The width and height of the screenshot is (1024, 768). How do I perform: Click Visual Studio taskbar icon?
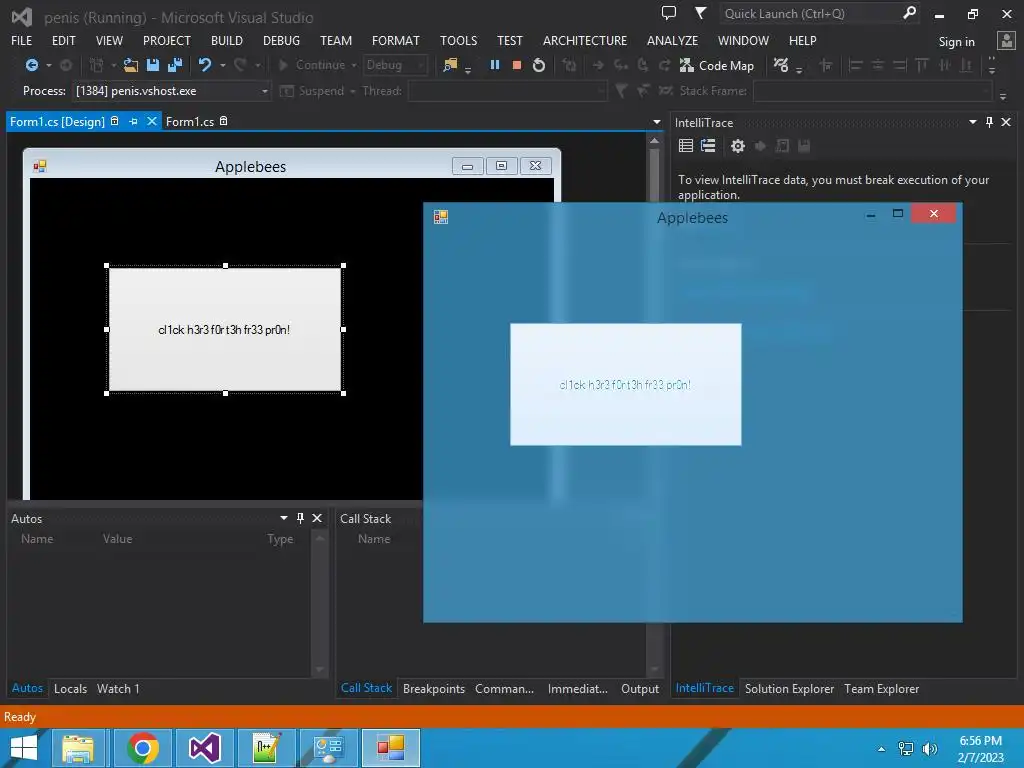(204, 748)
